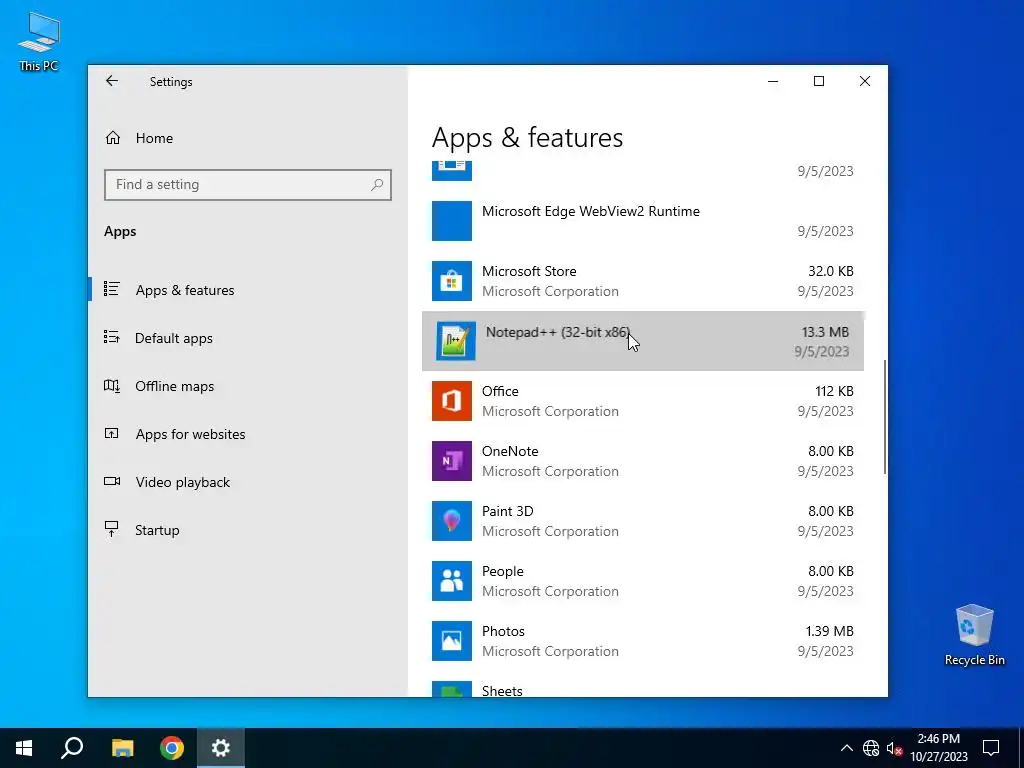Open the Apps for websites page
This screenshot has height=768, width=1024.
pos(191,434)
